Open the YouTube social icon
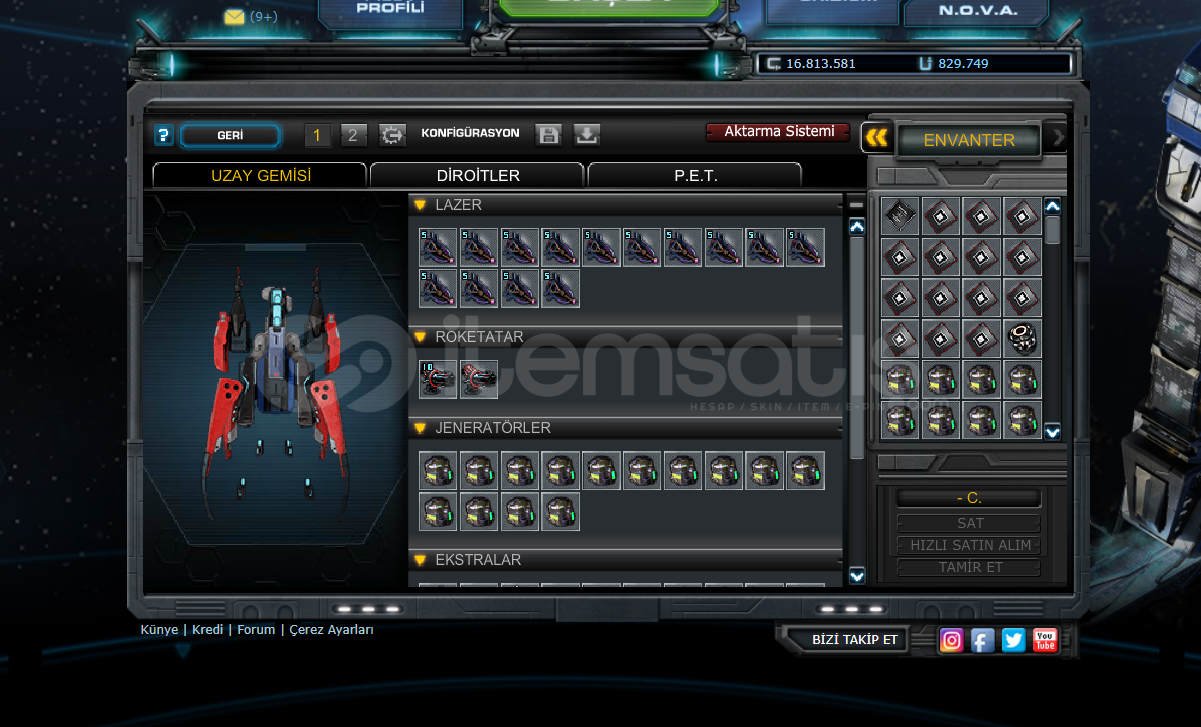This screenshot has height=727, width=1201. coord(1045,640)
